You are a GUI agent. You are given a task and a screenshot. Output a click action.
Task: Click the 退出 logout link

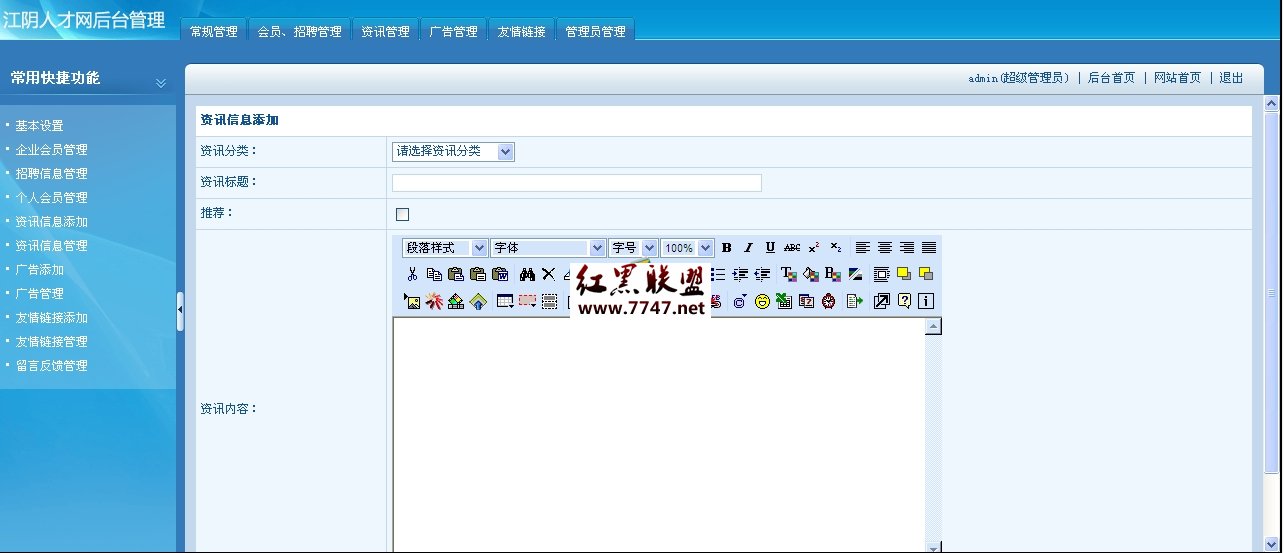pos(1231,78)
